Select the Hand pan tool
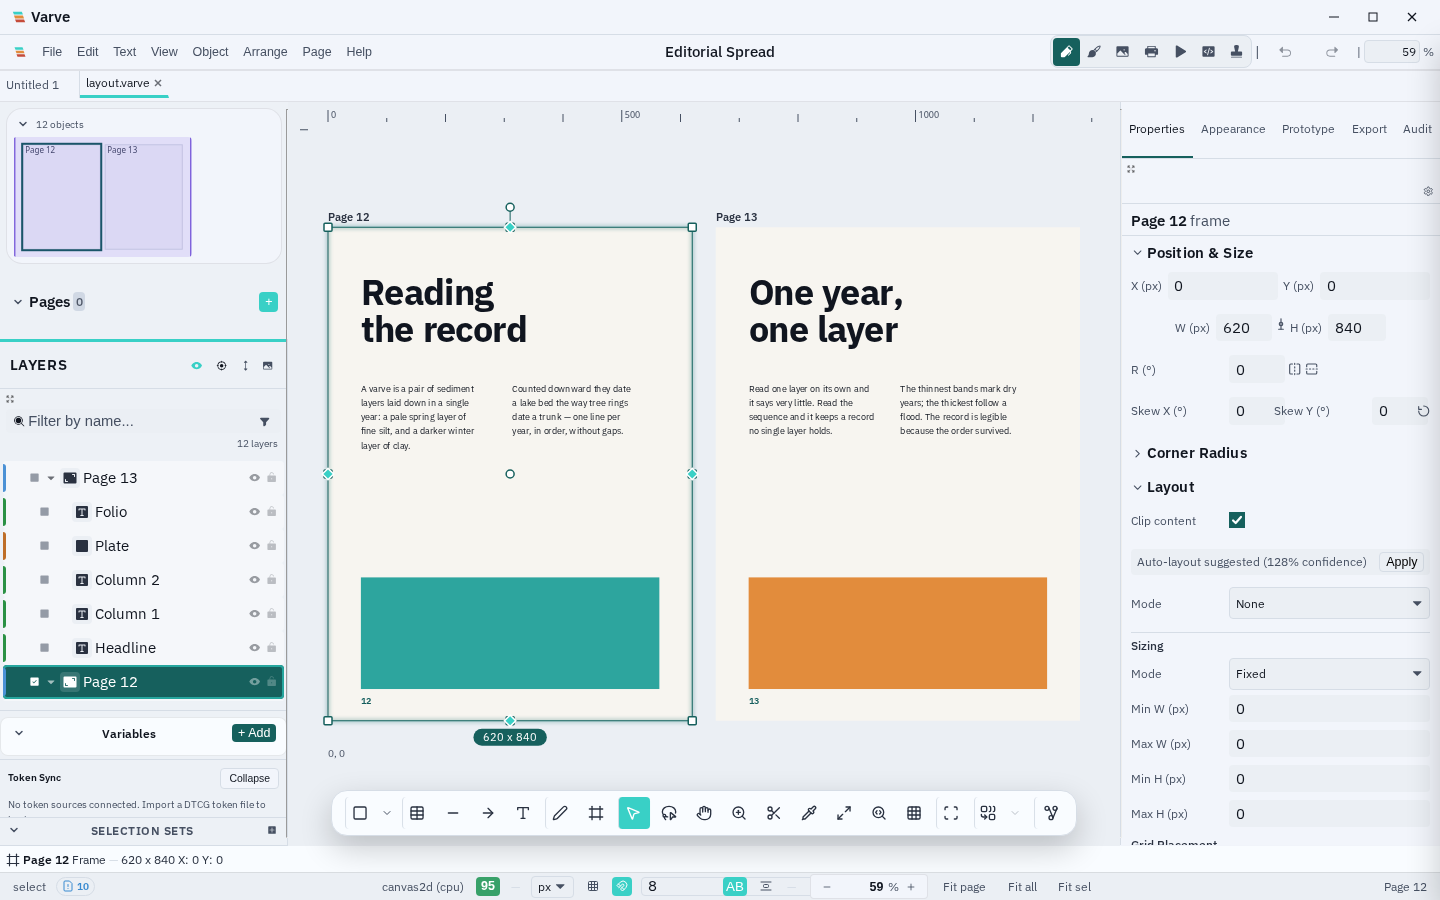Image resolution: width=1440 pixels, height=900 pixels. tap(704, 813)
